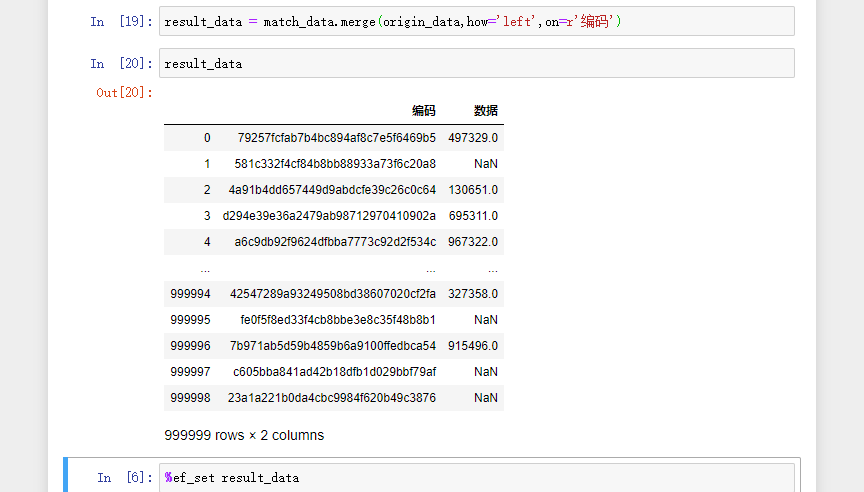Click the Out[20] output prompt
Image resolution: width=864 pixels, height=492 pixels.
click(125, 93)
